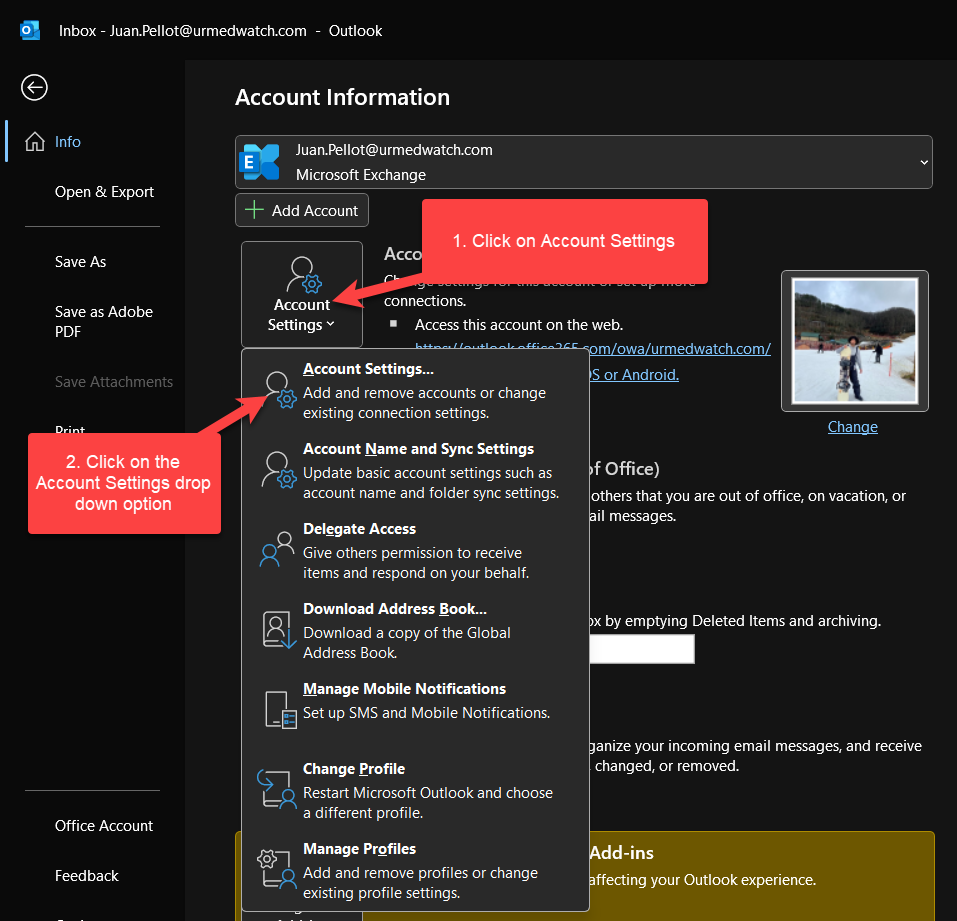Image resolution: width=957 pixels, height=921 pixels.
Task: Open the Office Account page
Action: click(x=104, y=826)
